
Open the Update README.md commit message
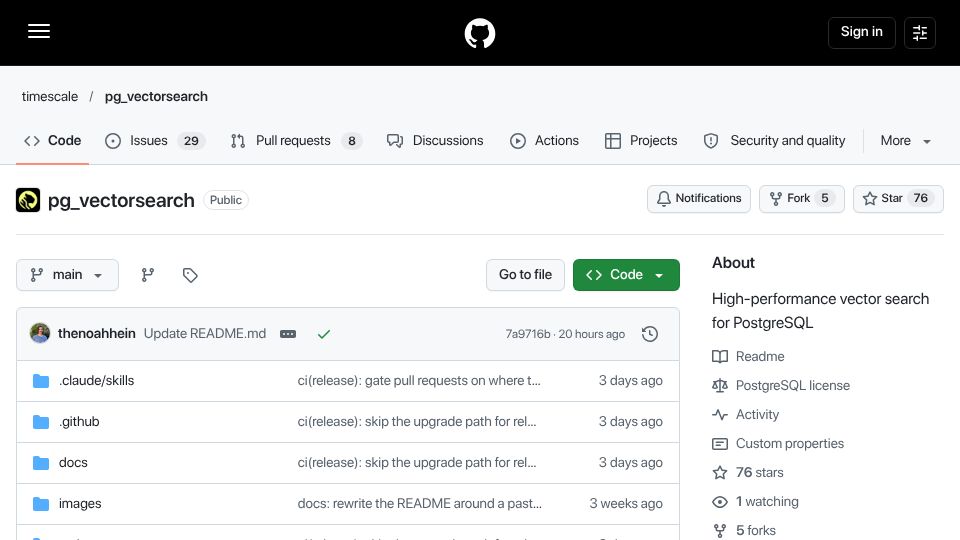click(x=205, y=334)
